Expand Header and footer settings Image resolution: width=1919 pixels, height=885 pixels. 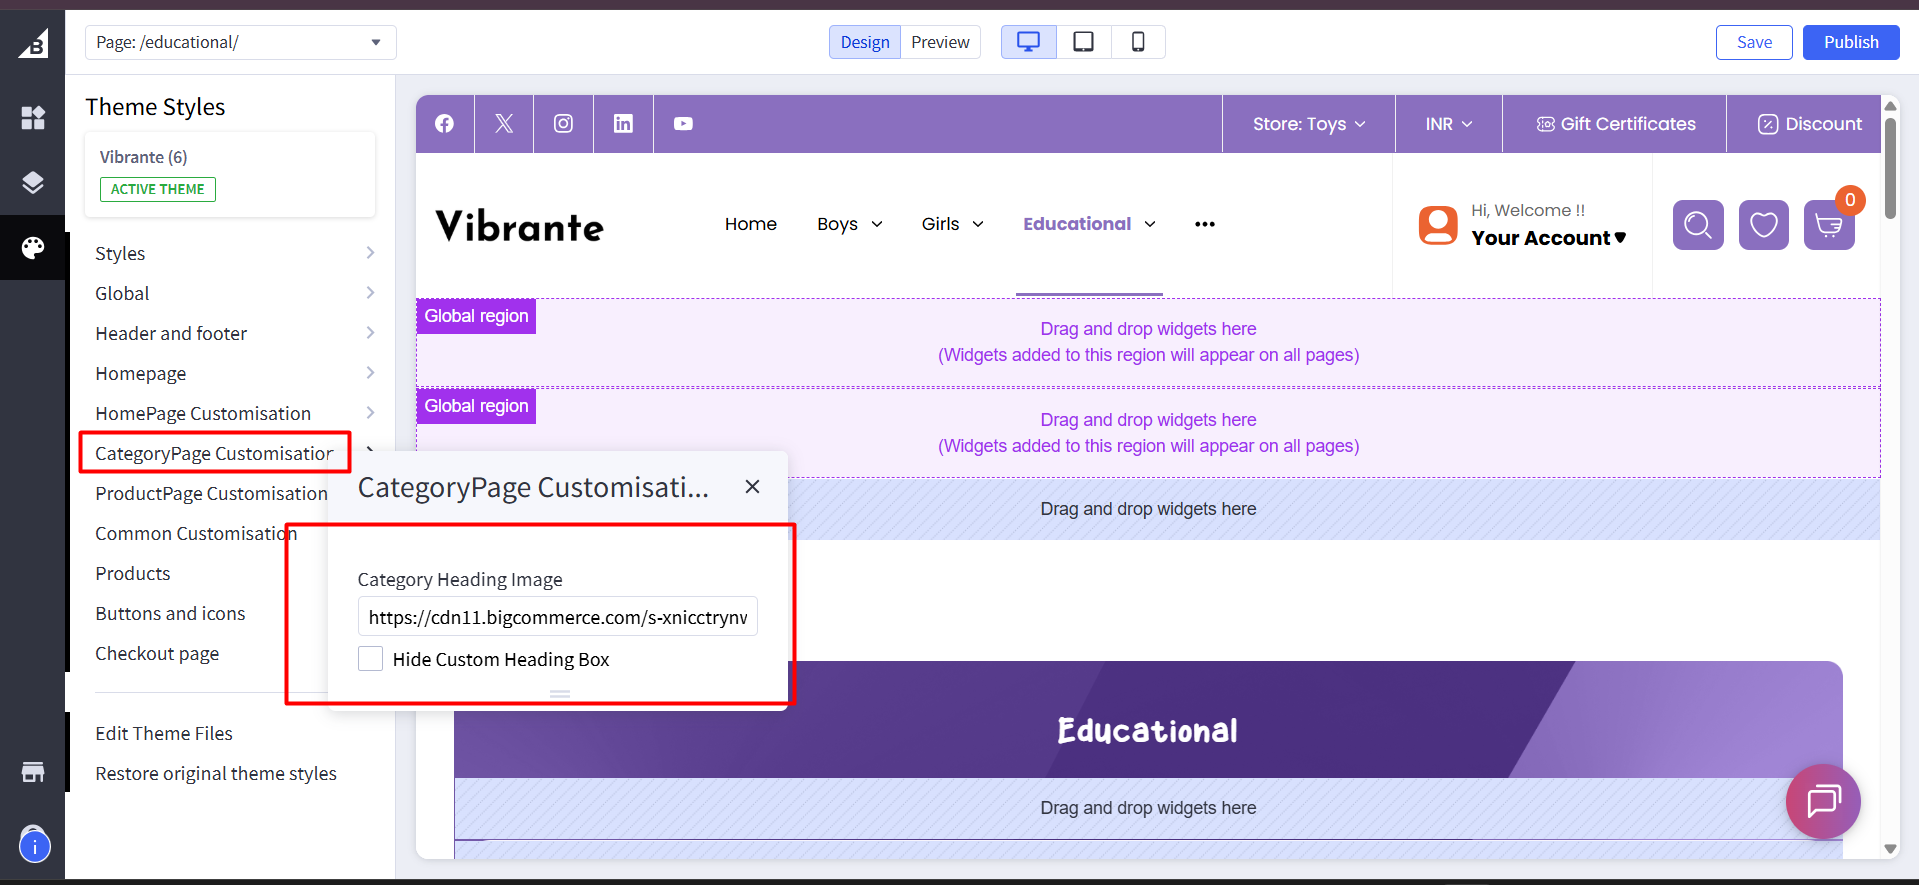[235, 333]
